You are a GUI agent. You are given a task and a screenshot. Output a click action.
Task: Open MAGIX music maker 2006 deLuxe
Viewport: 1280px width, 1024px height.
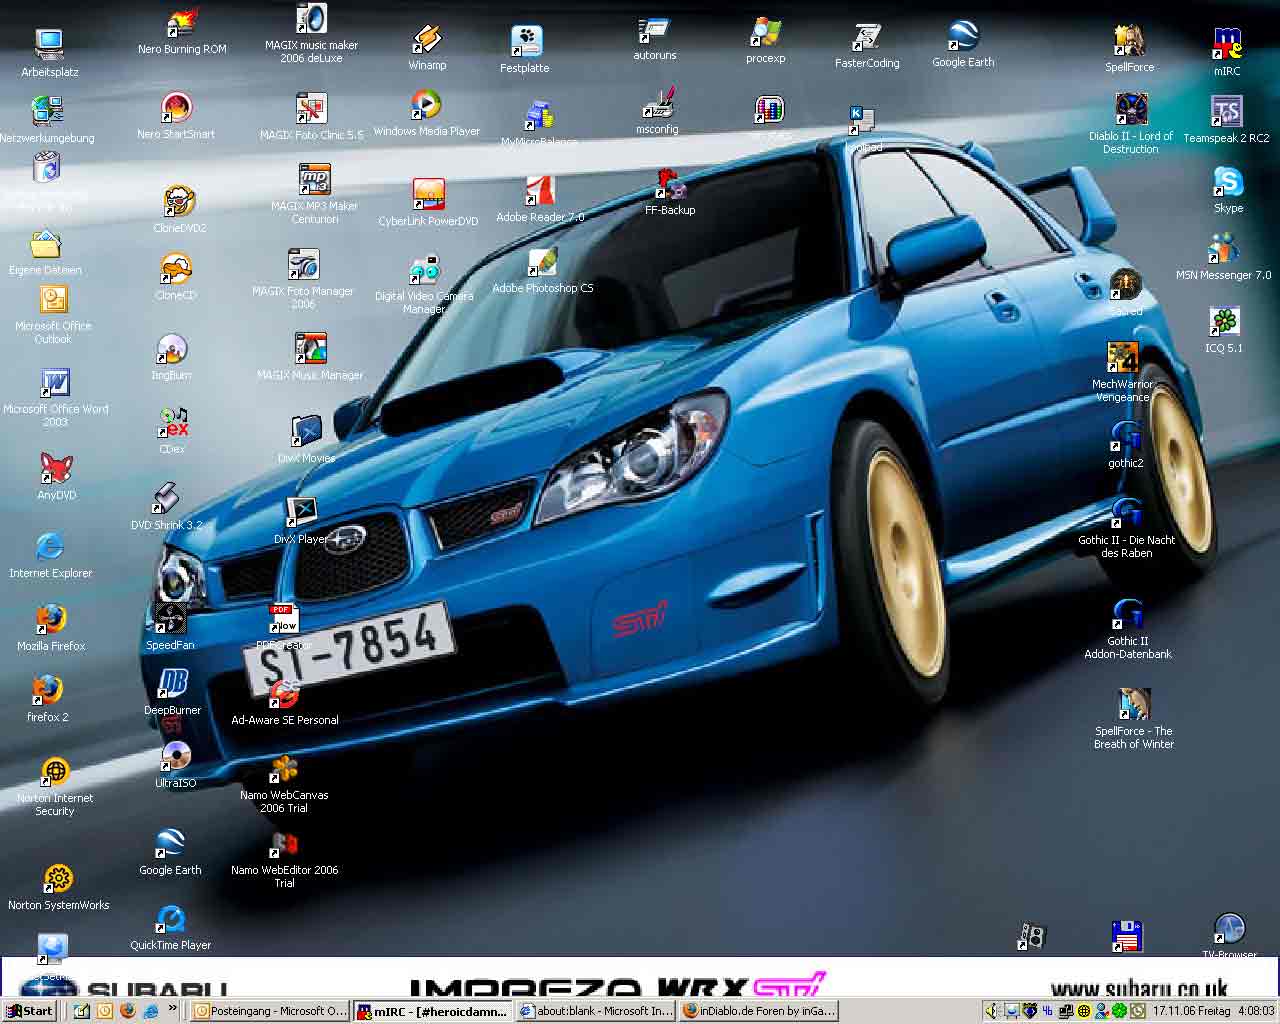(311, 19)
